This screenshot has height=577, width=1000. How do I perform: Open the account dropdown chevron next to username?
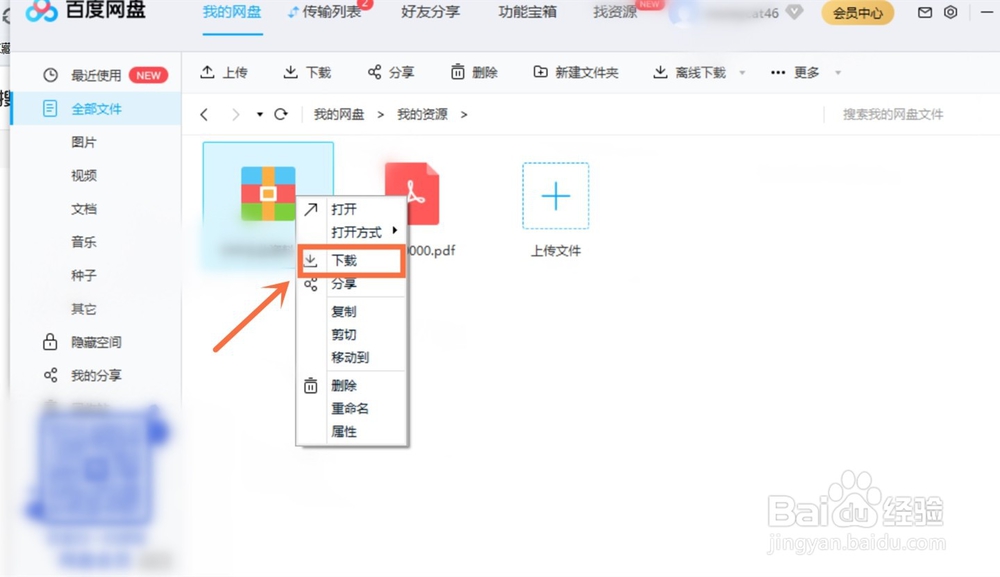click(x=793, y=13)
